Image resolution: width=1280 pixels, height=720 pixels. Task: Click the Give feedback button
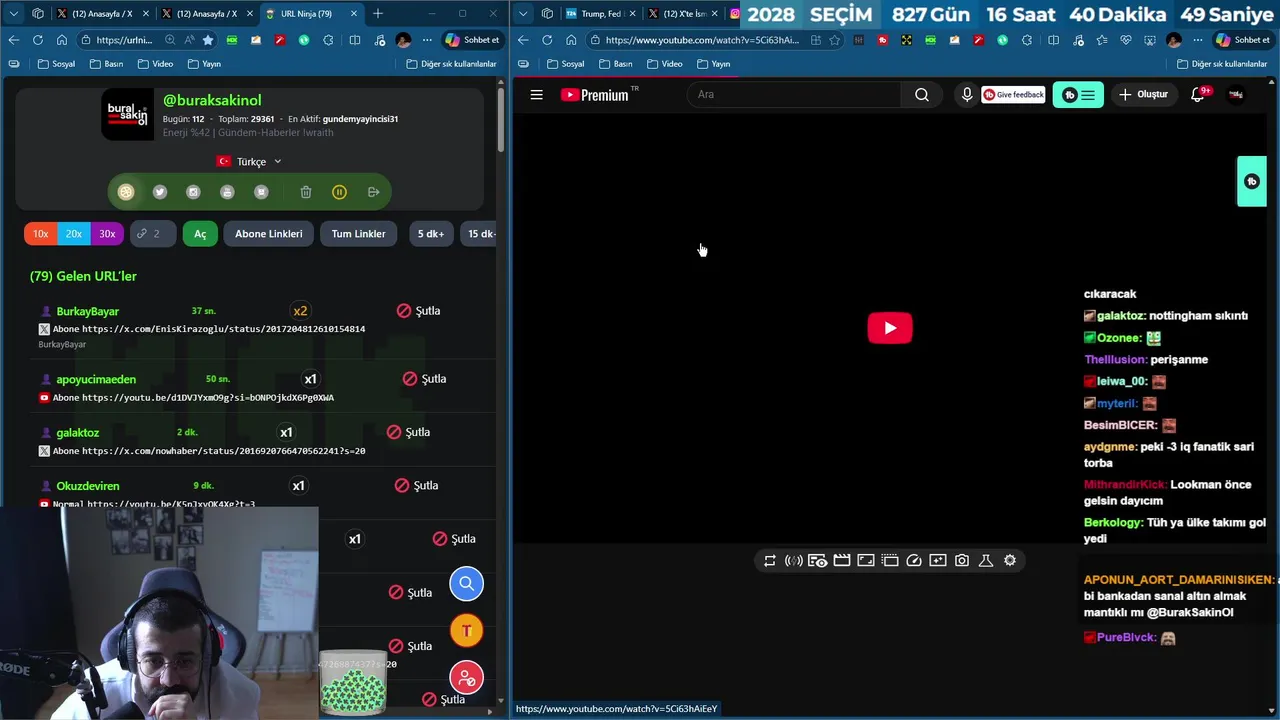[x=1013, y=95]
